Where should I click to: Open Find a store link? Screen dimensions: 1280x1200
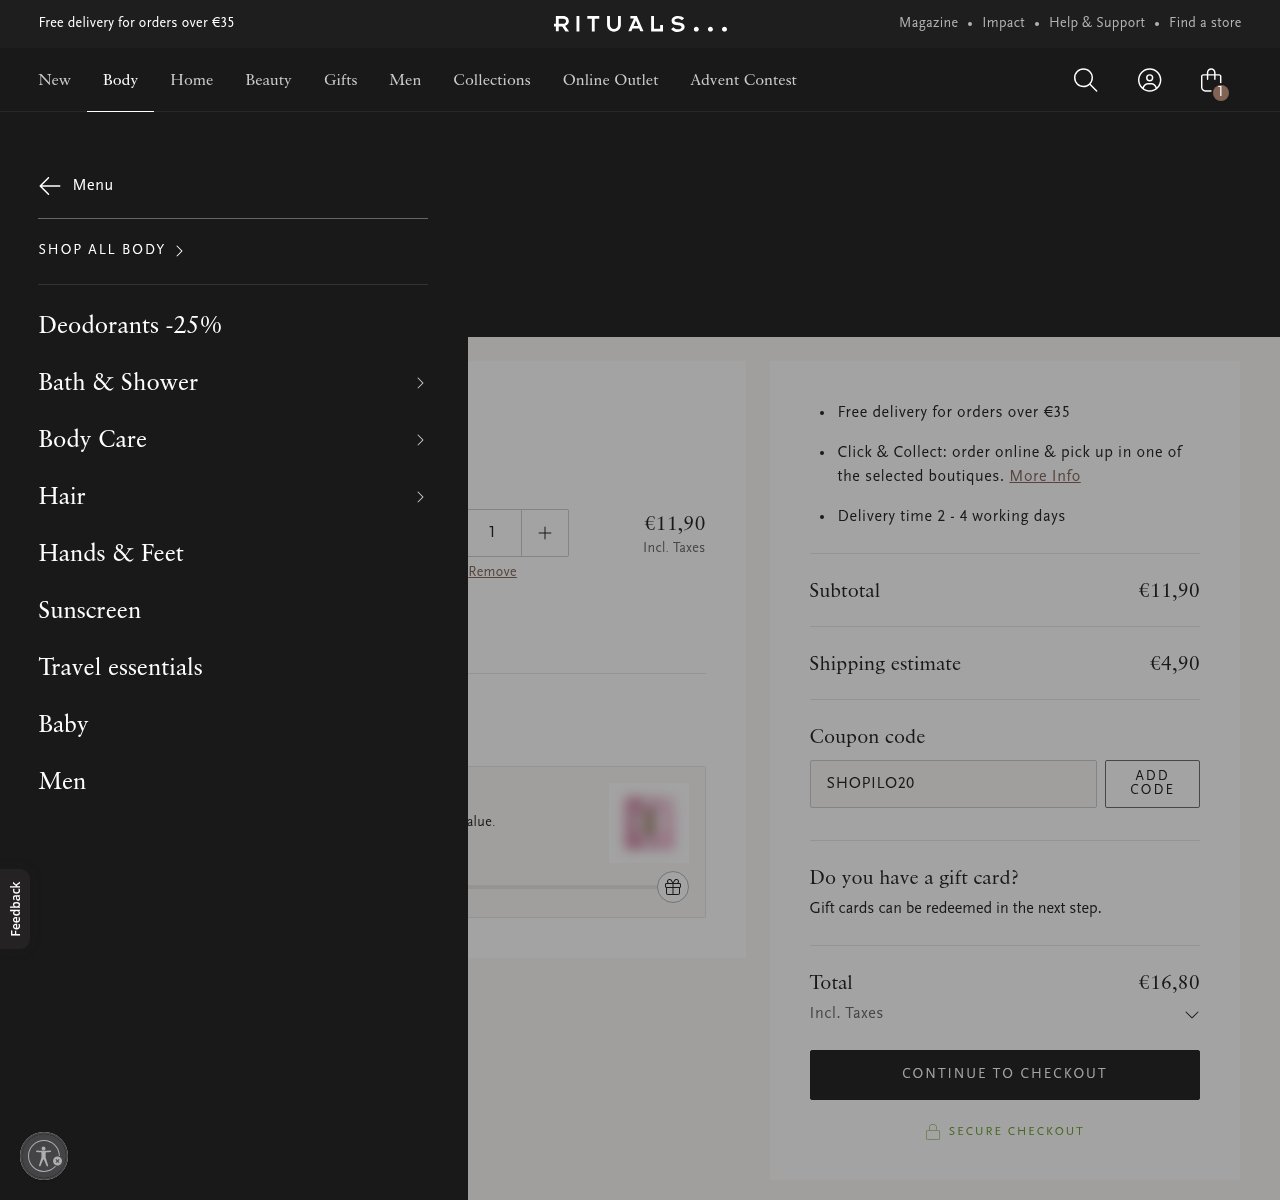[1205, 23]
